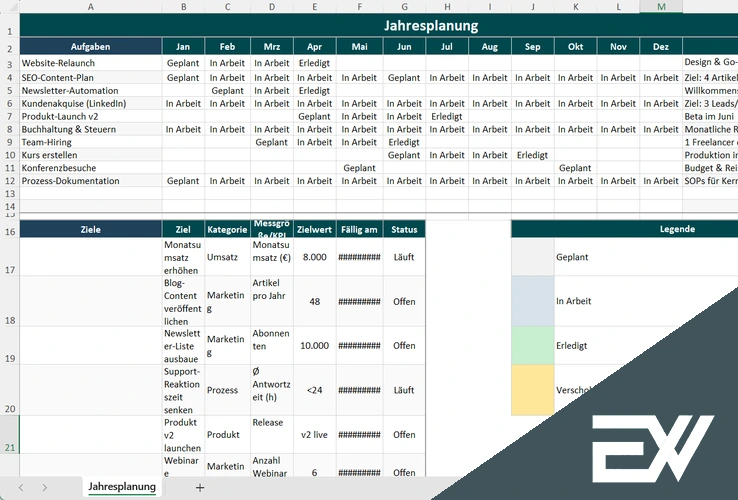Click the add new sheet plus button
The height and width of the screenshot is (500, 738).
point(200,487)
